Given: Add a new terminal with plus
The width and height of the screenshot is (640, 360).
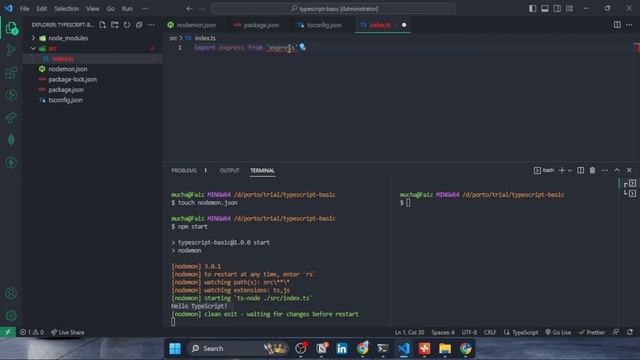Looking at the screenshot, I should pyautogui.click(x=562, y=170).
